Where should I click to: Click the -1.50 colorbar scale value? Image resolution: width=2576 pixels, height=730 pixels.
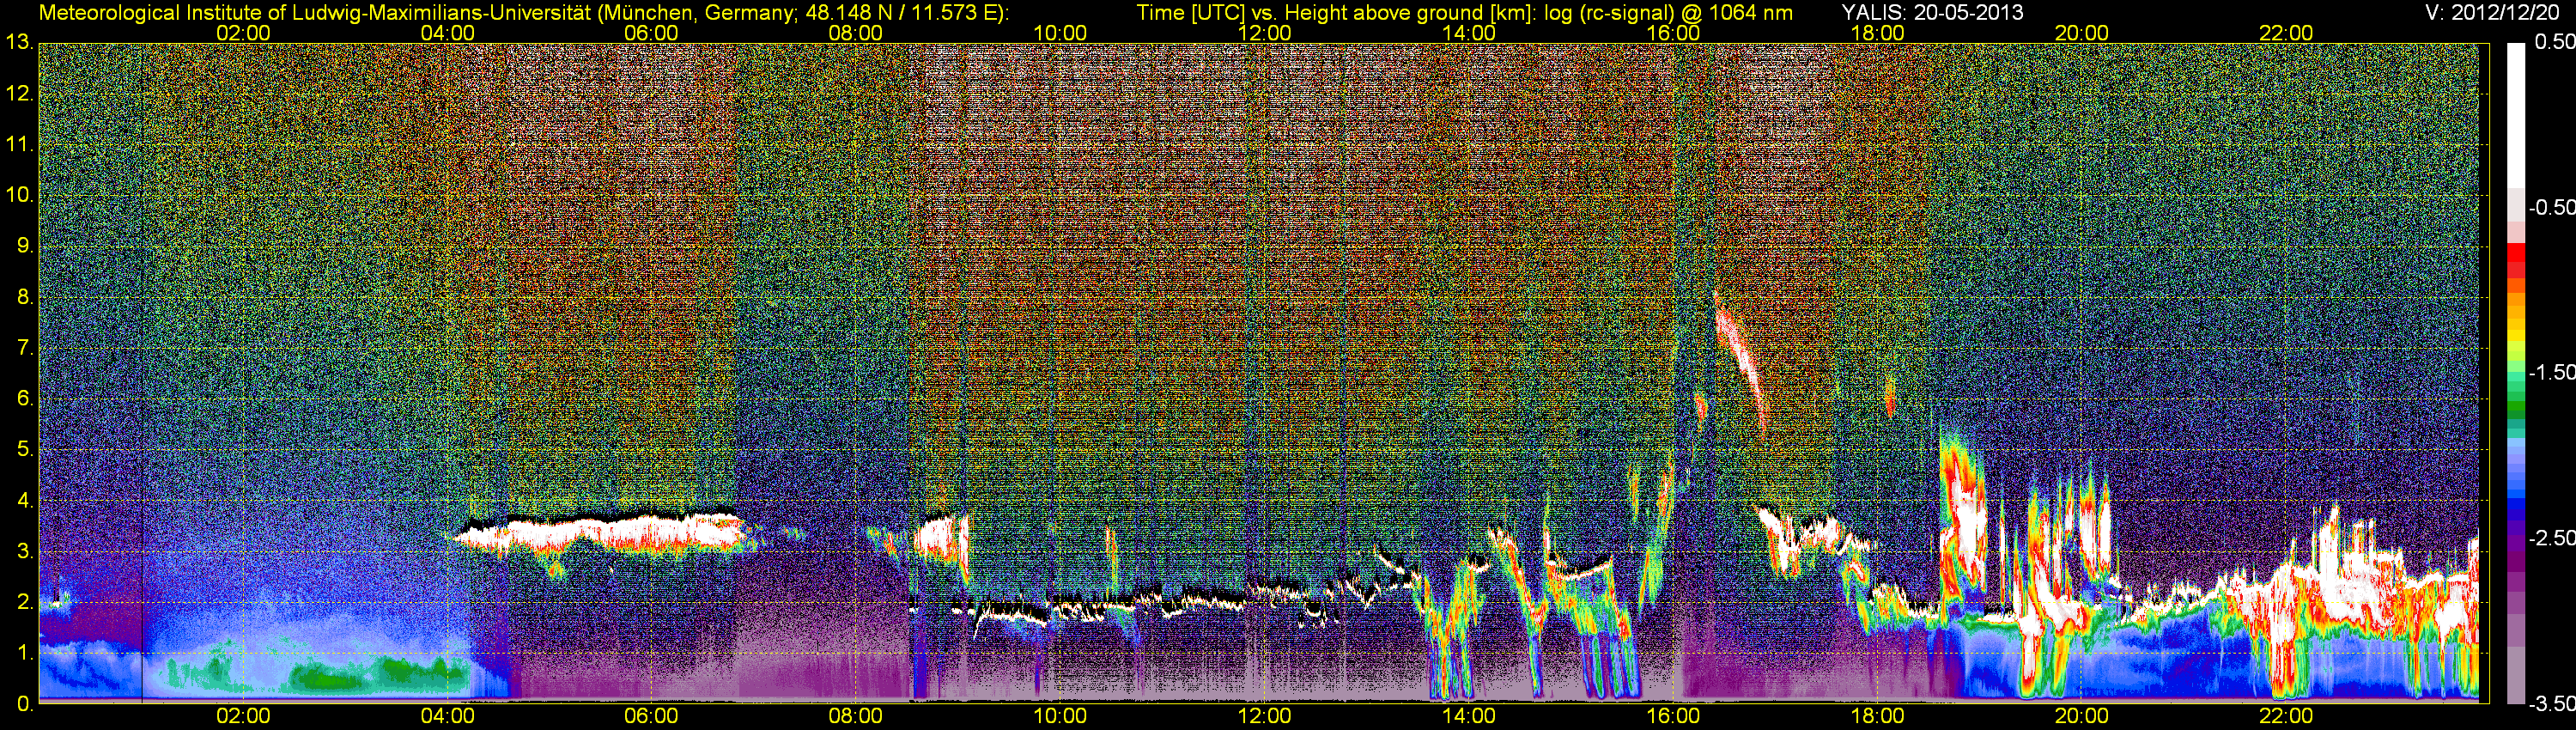[2551, 372]
